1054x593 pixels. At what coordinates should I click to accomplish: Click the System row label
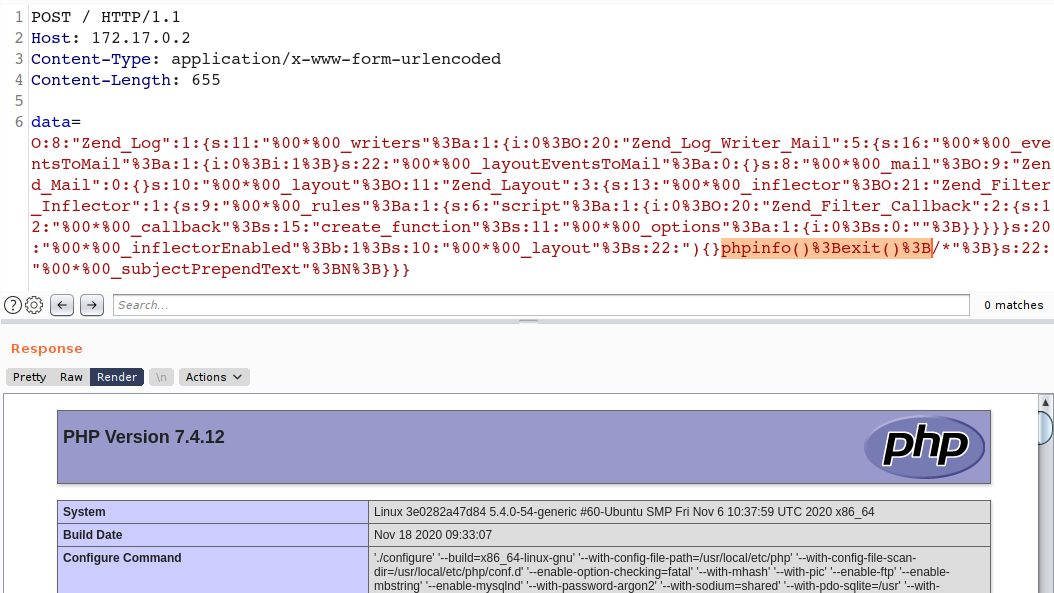84,512
